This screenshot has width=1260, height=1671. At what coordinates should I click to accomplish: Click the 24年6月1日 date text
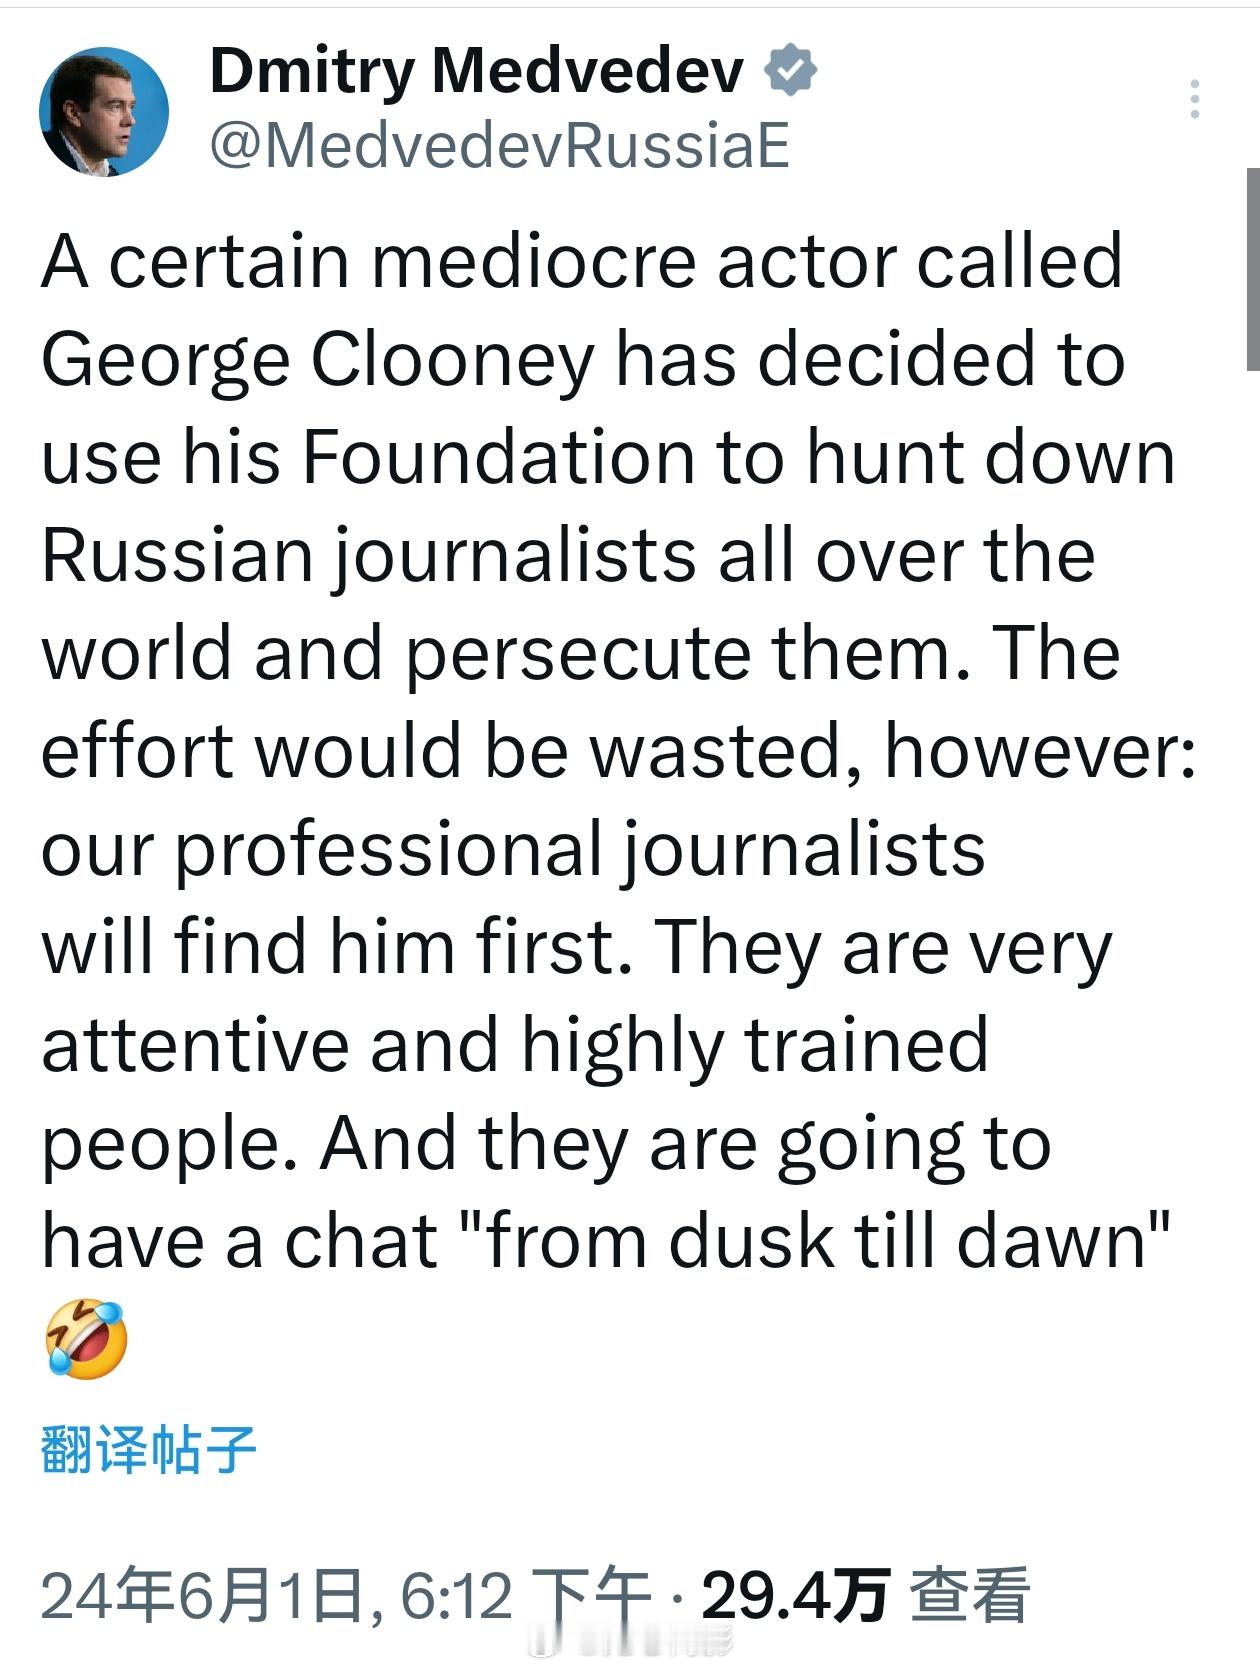pos(203,1594)
